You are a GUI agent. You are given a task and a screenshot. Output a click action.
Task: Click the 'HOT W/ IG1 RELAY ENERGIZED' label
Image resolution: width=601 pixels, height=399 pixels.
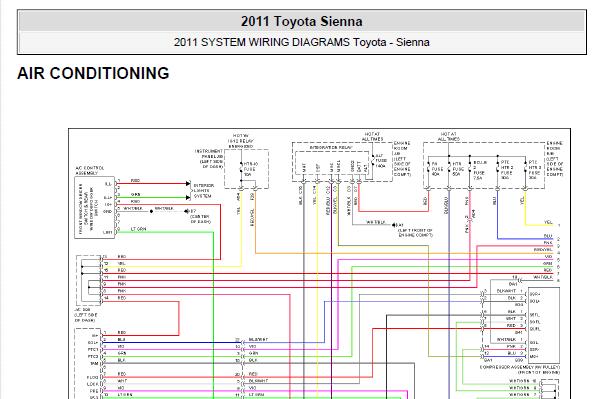pos(241,141)
